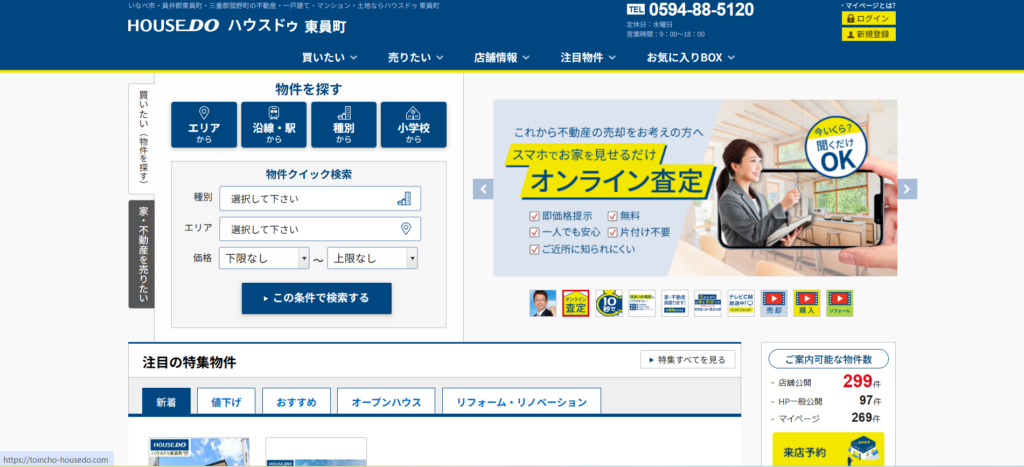This screenshot has width=1024, height=467.
Task: Search by 小学校 elementary school icon
Action: point(413,125)
